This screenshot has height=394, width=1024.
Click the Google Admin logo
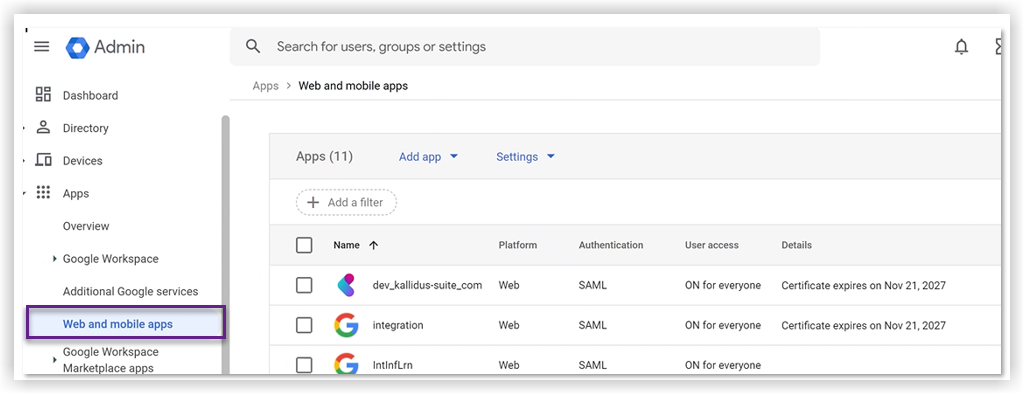click(x=106, y=47)
